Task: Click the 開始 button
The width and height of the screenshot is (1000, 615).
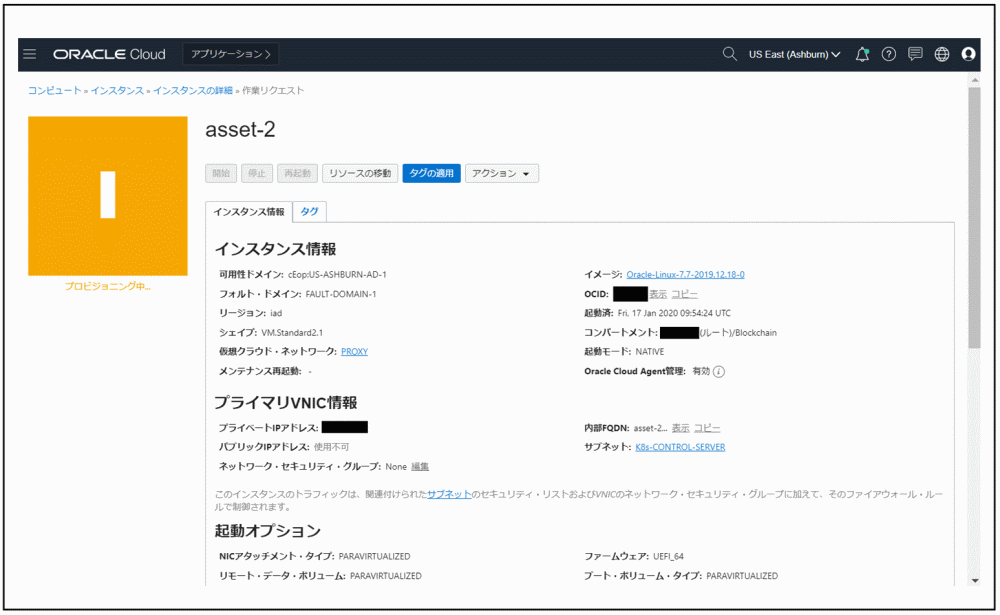Action: (x=221, y=174)
